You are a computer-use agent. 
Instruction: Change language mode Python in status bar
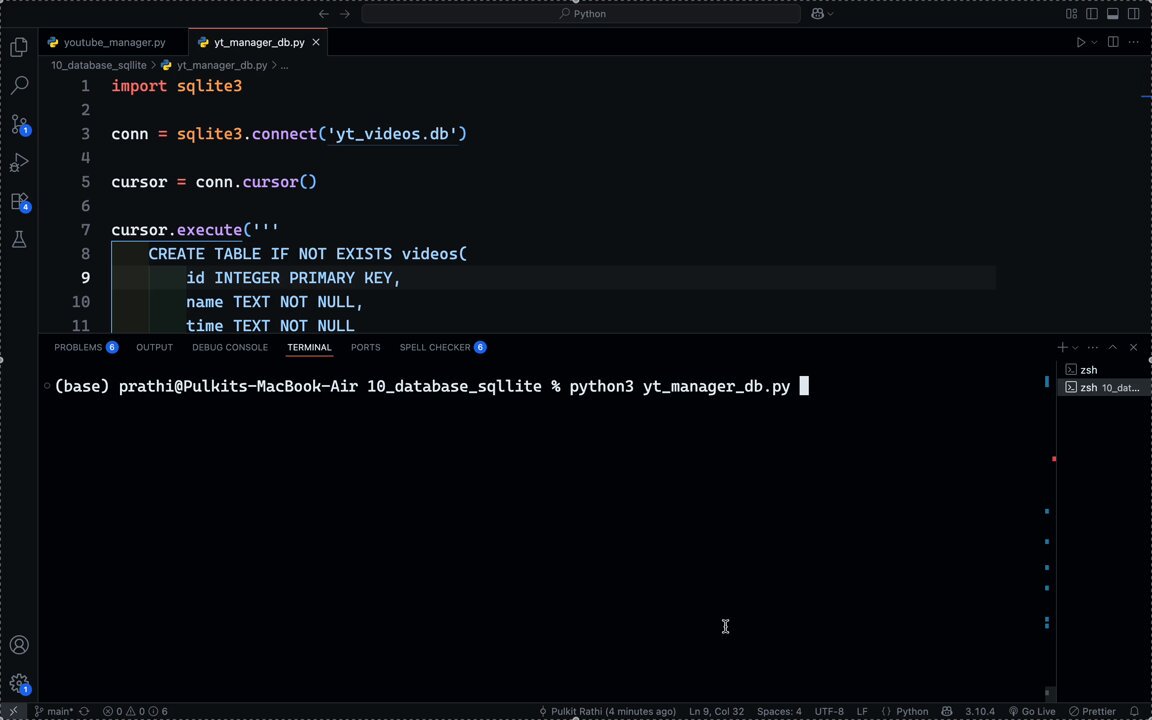[912, 711]
